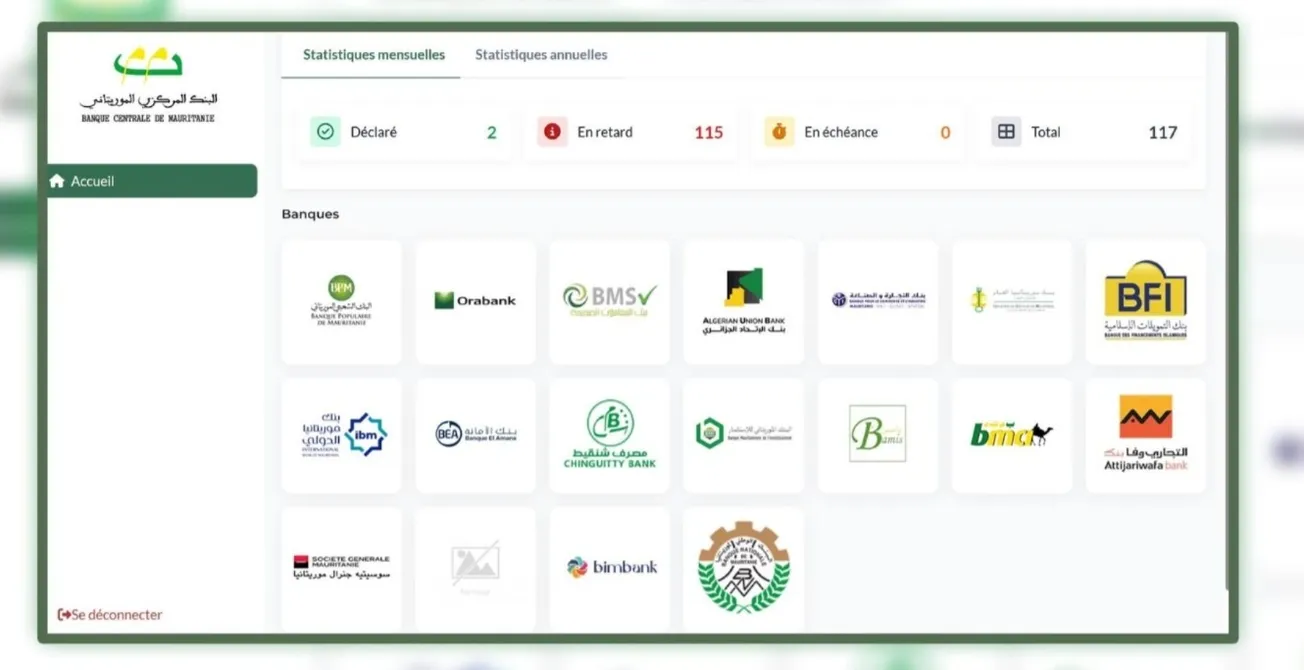Open the Banque El Amana tile

tap(475, 435)
